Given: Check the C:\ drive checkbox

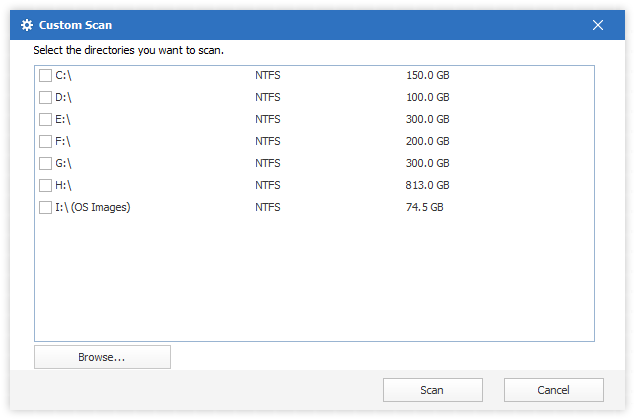Looking at the screenshot, I should 45,75.
